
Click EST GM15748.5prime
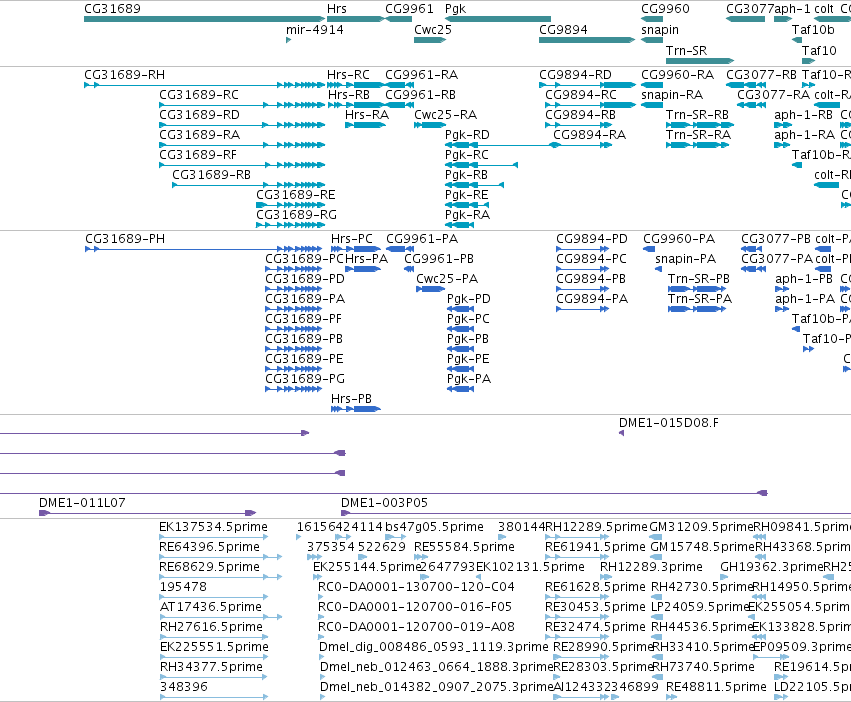pos(657,557)
